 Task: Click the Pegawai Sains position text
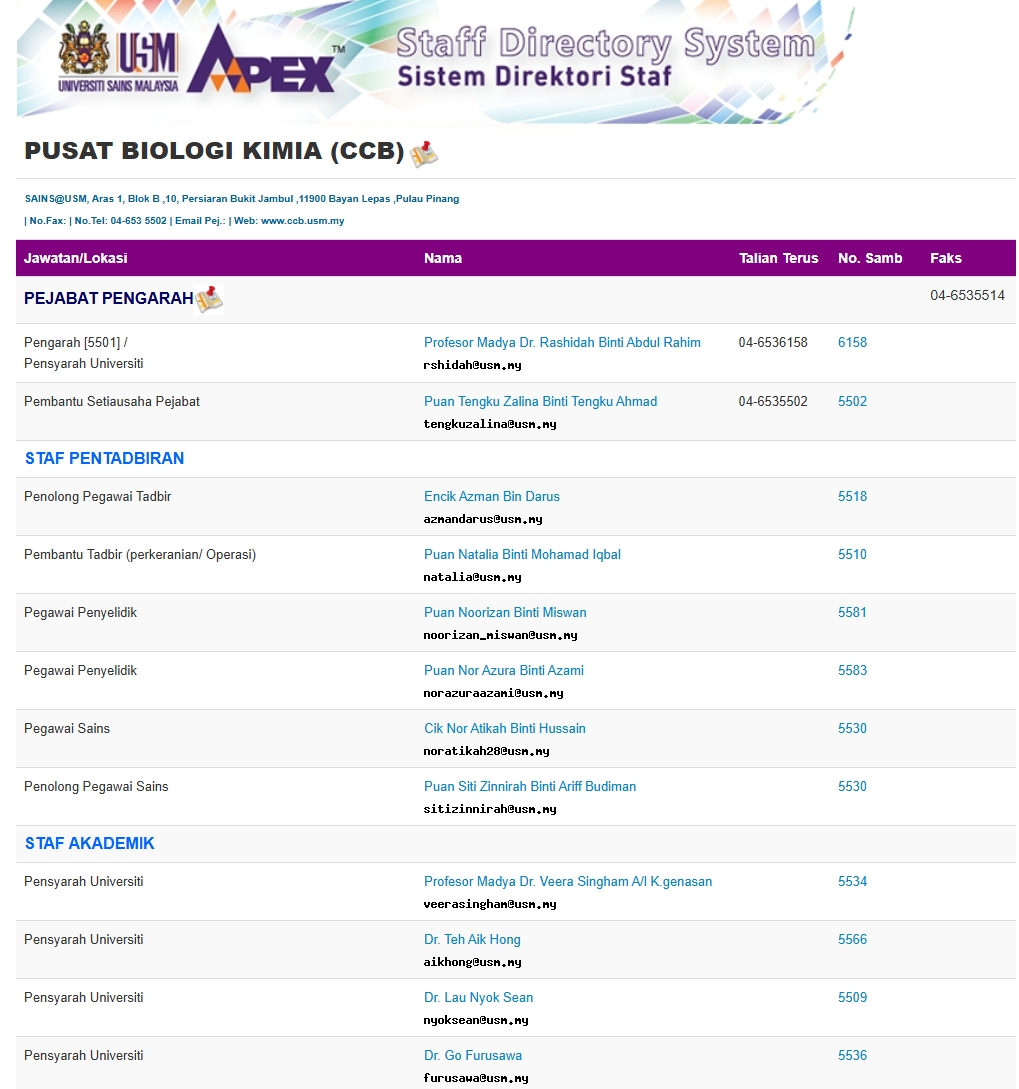67,729
